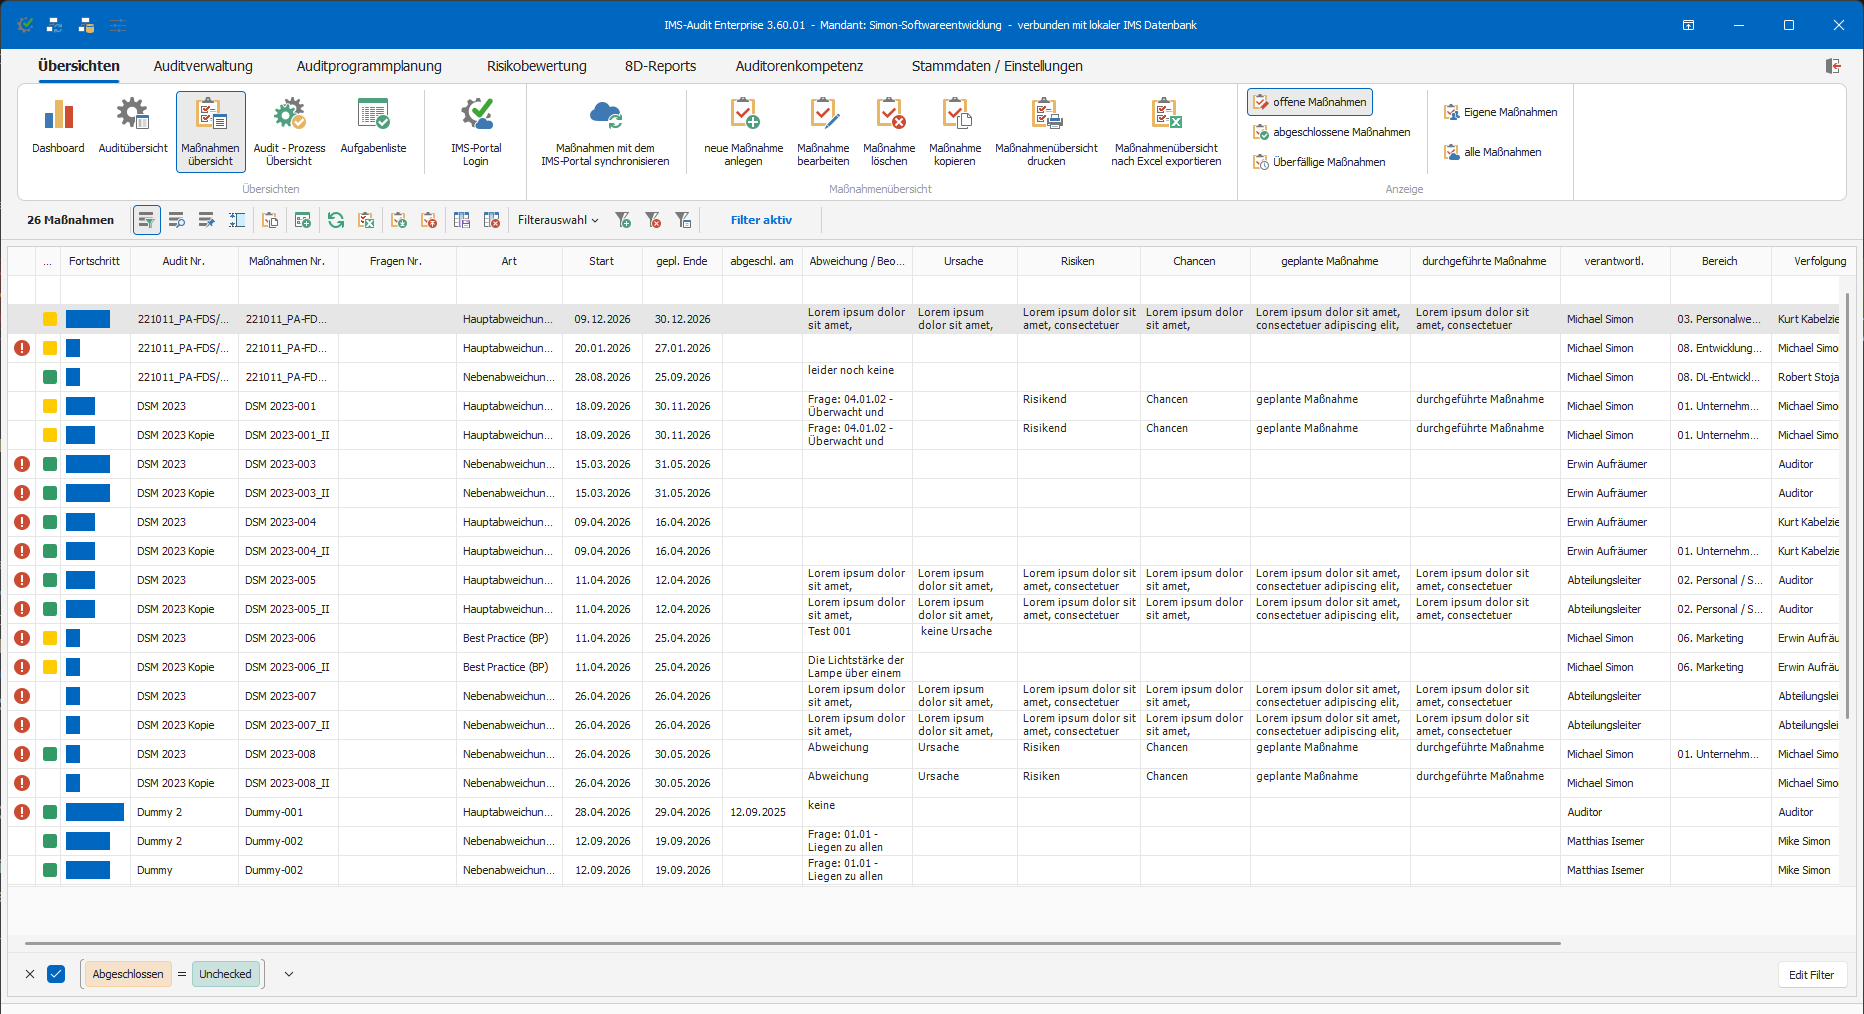The width and height of the screenshot is (1864, 1014).
Task: Click Maßnahme kopieren
Action: pos(955,132)
